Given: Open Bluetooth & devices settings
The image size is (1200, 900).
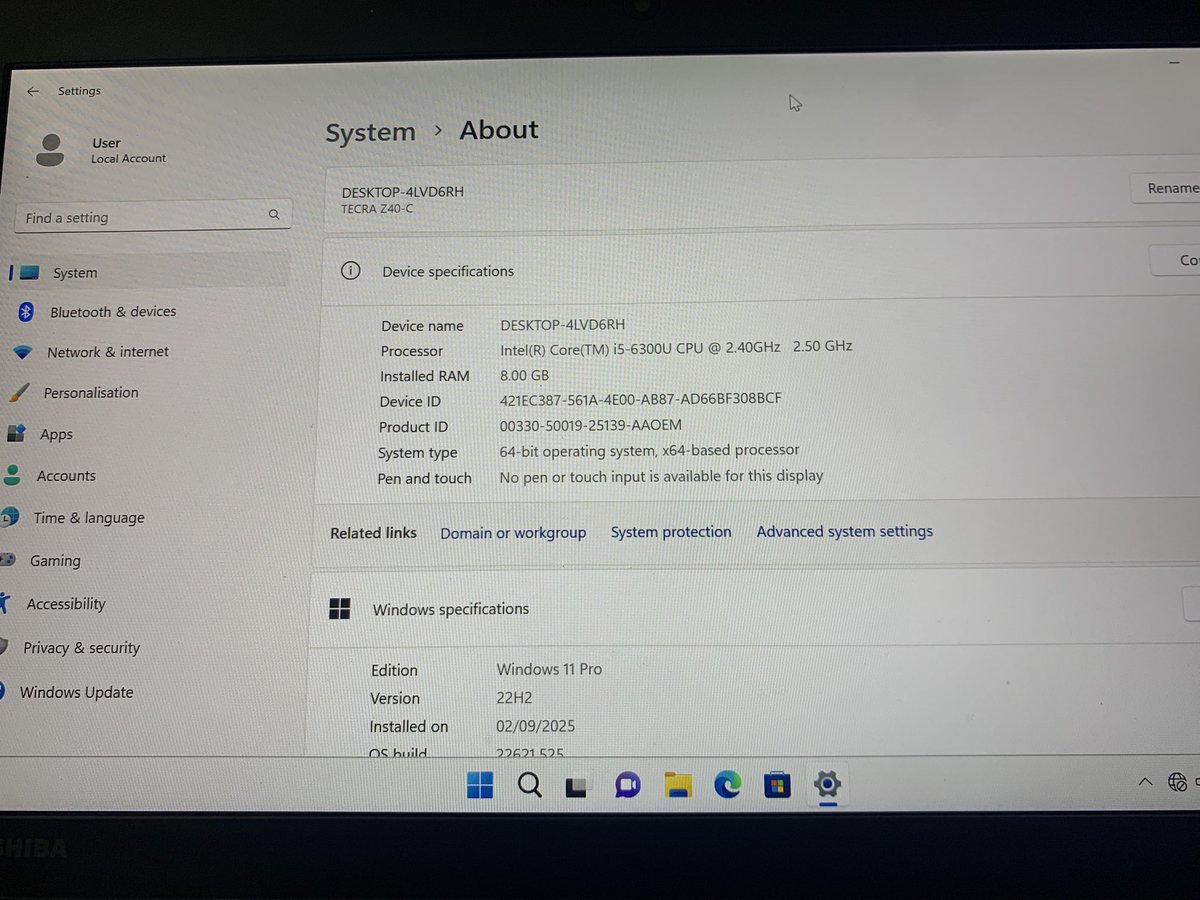Looking at the screenshot, I should [x=113, y=312].
